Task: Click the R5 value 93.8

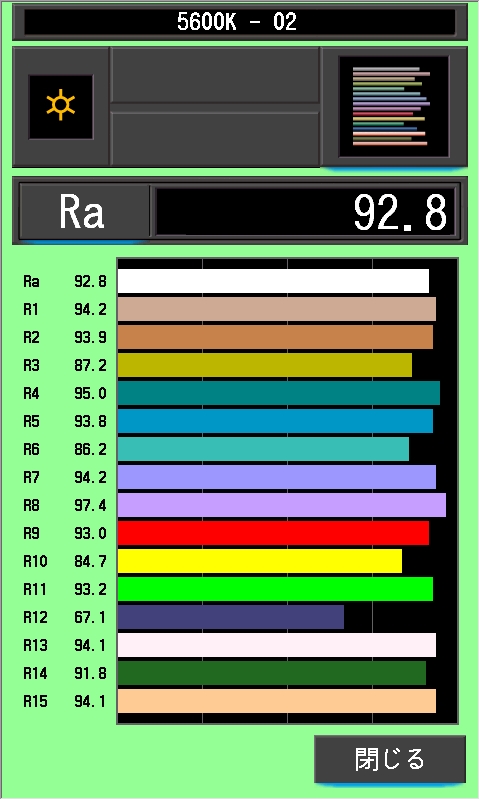Action: 91,421
